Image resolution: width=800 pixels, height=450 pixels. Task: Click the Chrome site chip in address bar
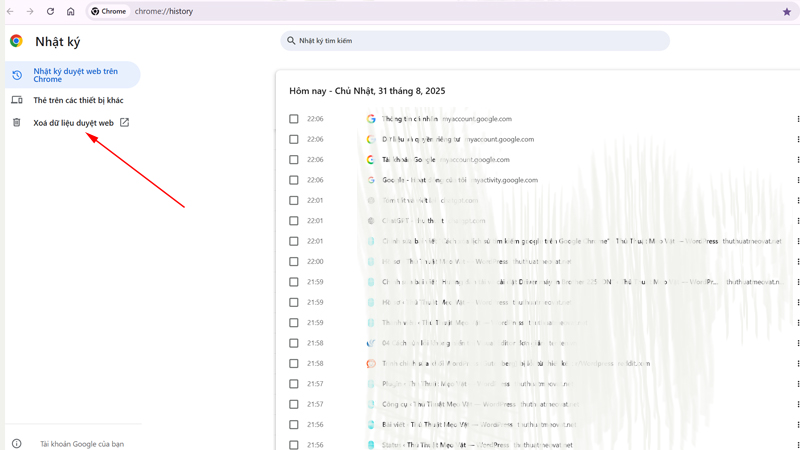coord(109,12)
